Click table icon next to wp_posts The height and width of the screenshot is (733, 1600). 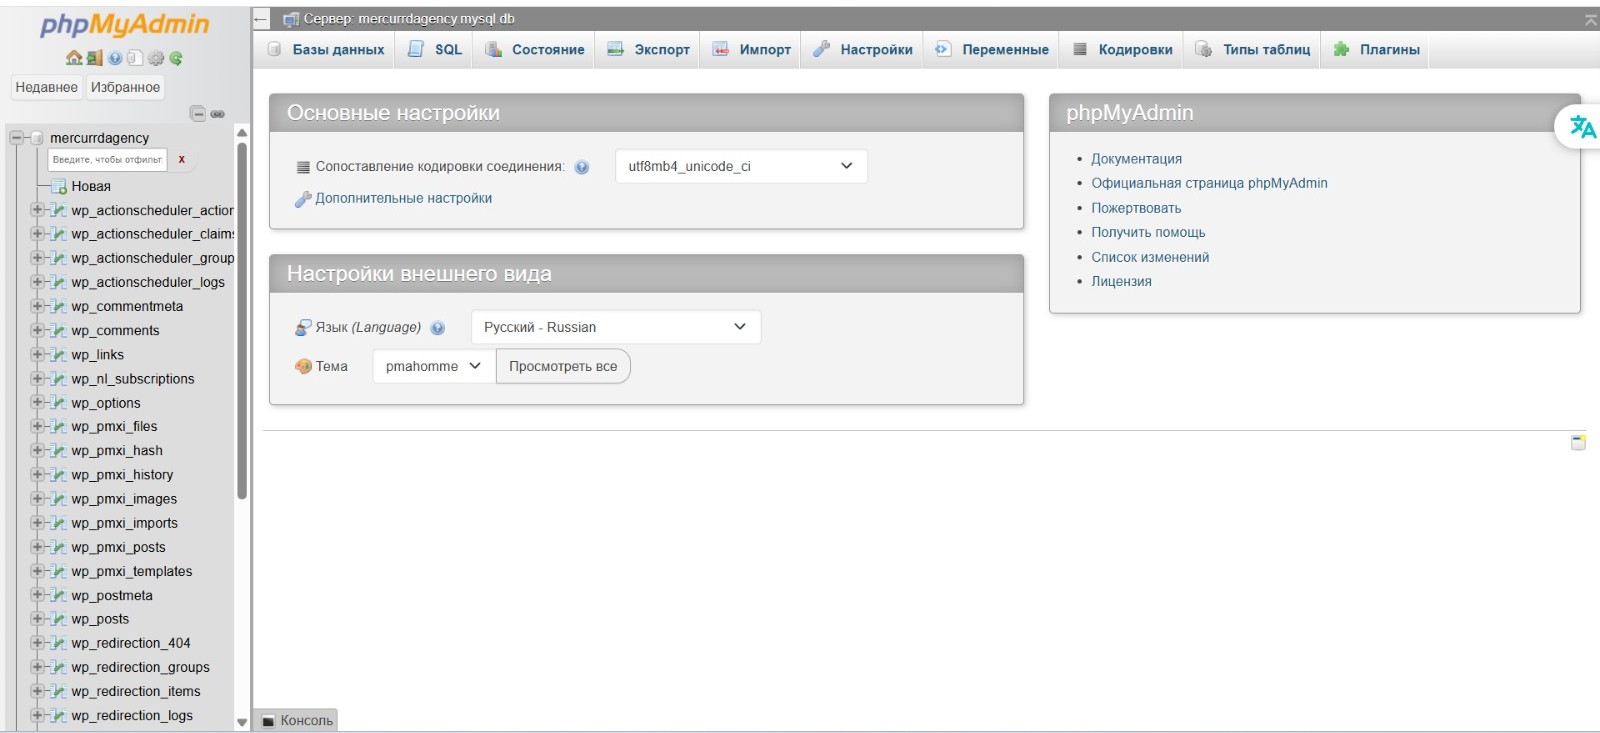point(59,619)
